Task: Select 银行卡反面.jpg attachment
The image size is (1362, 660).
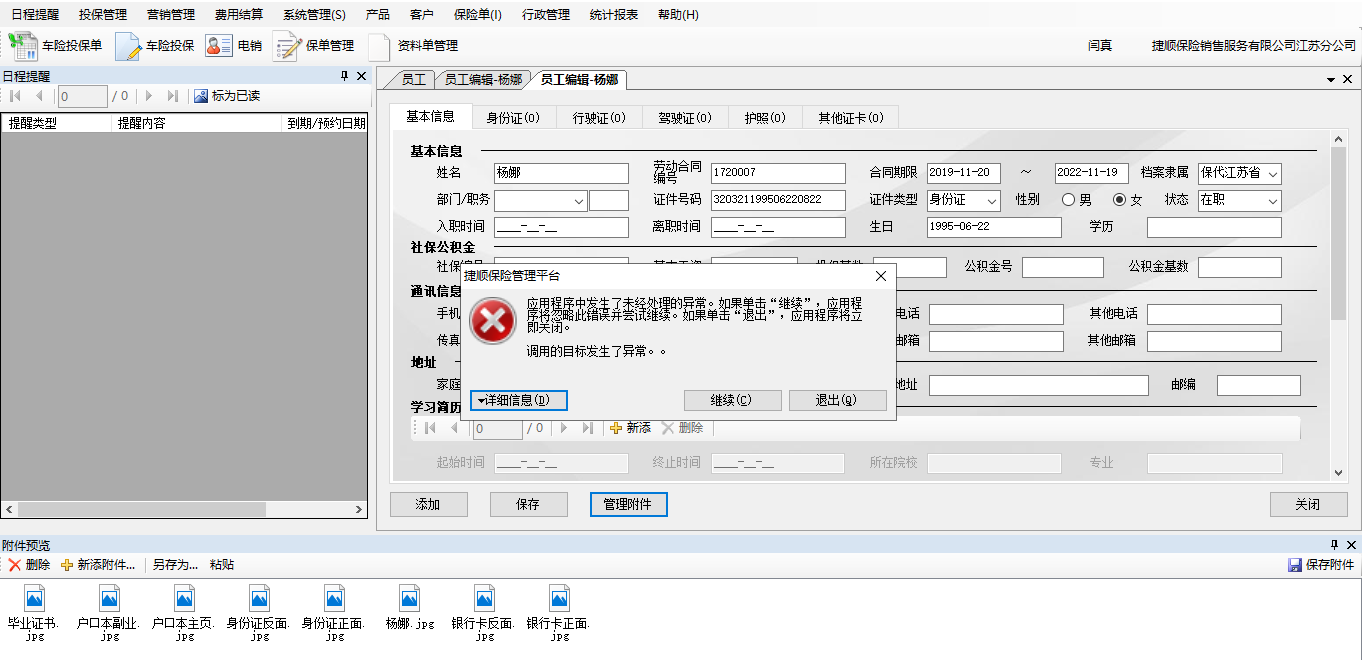Action: click(484, 612)
